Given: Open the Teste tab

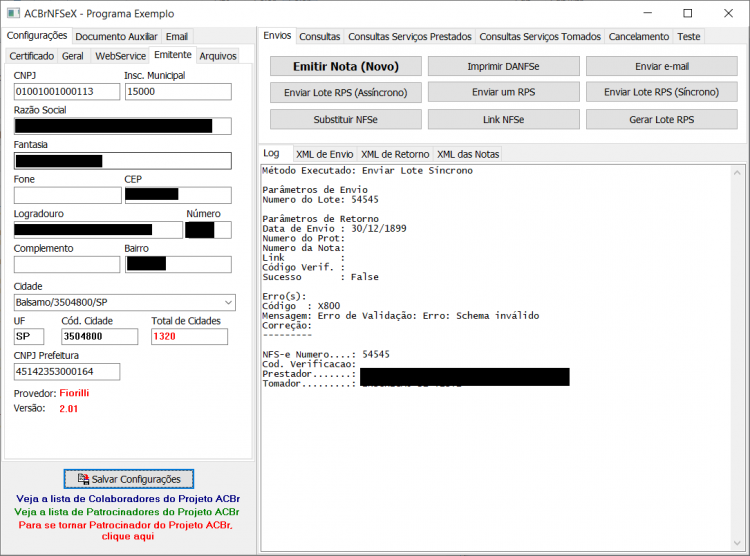Looking at the screenshot, I should click(688, 36).
